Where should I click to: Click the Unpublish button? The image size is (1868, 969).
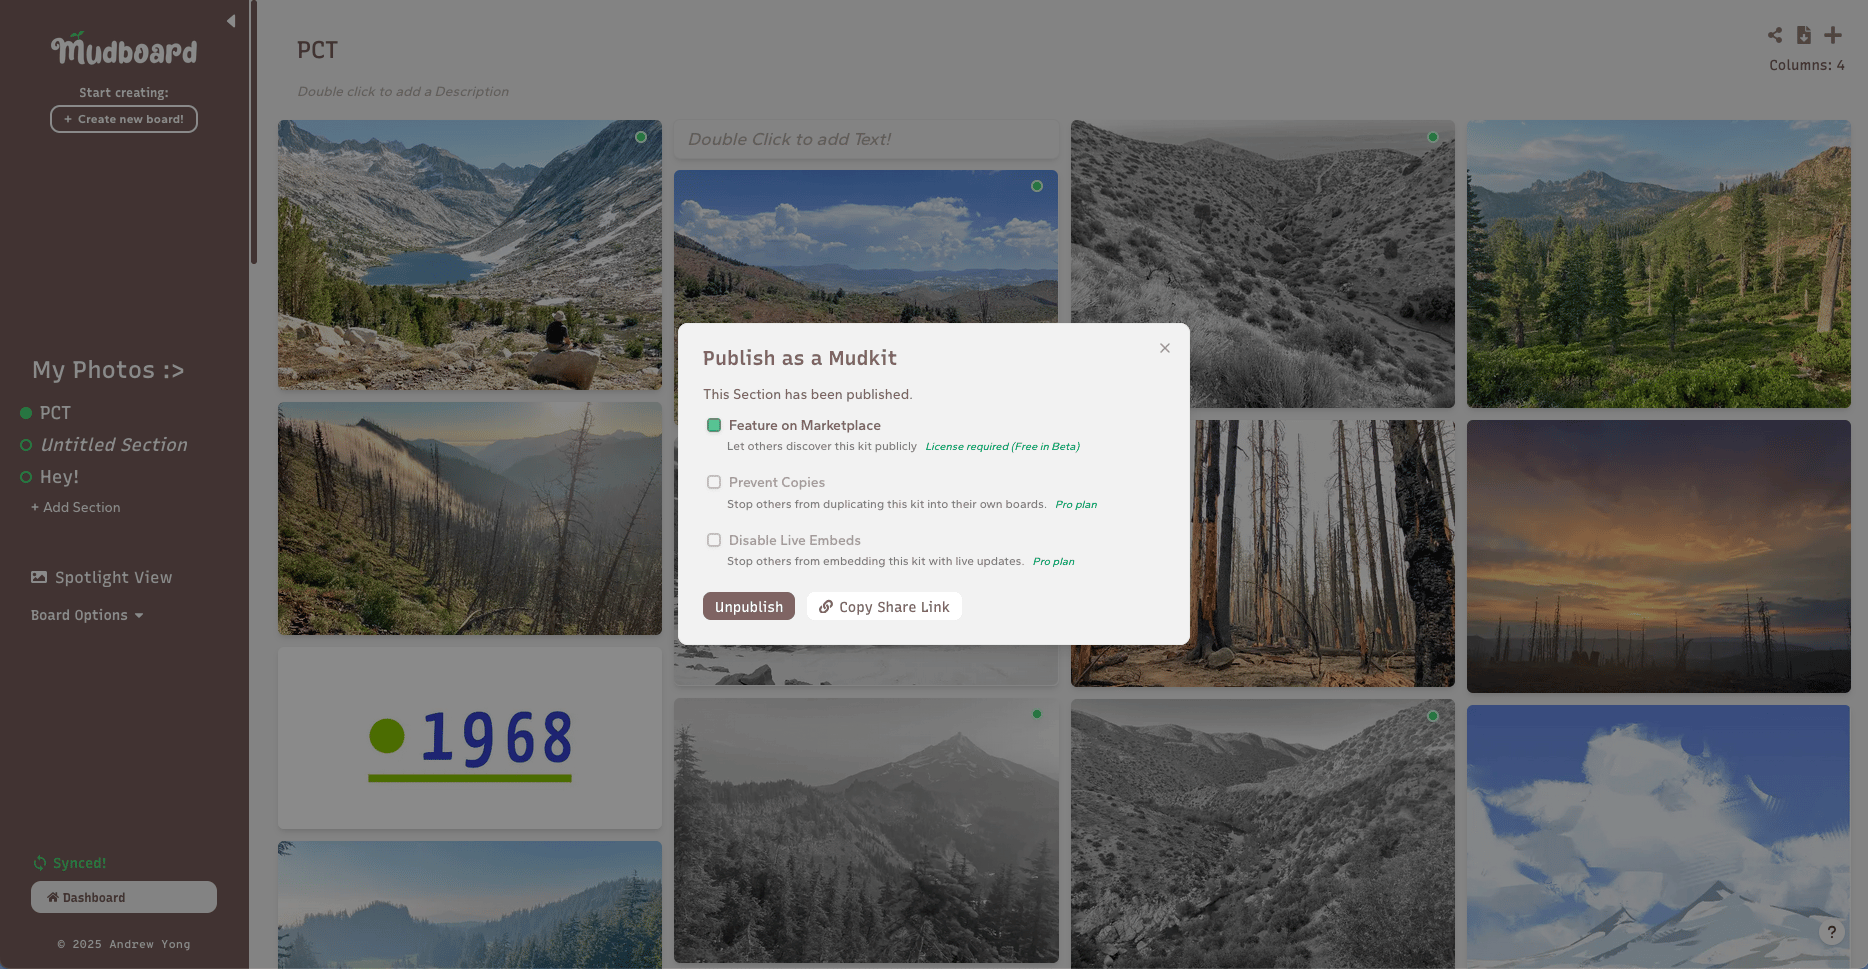tap(749, 607)
